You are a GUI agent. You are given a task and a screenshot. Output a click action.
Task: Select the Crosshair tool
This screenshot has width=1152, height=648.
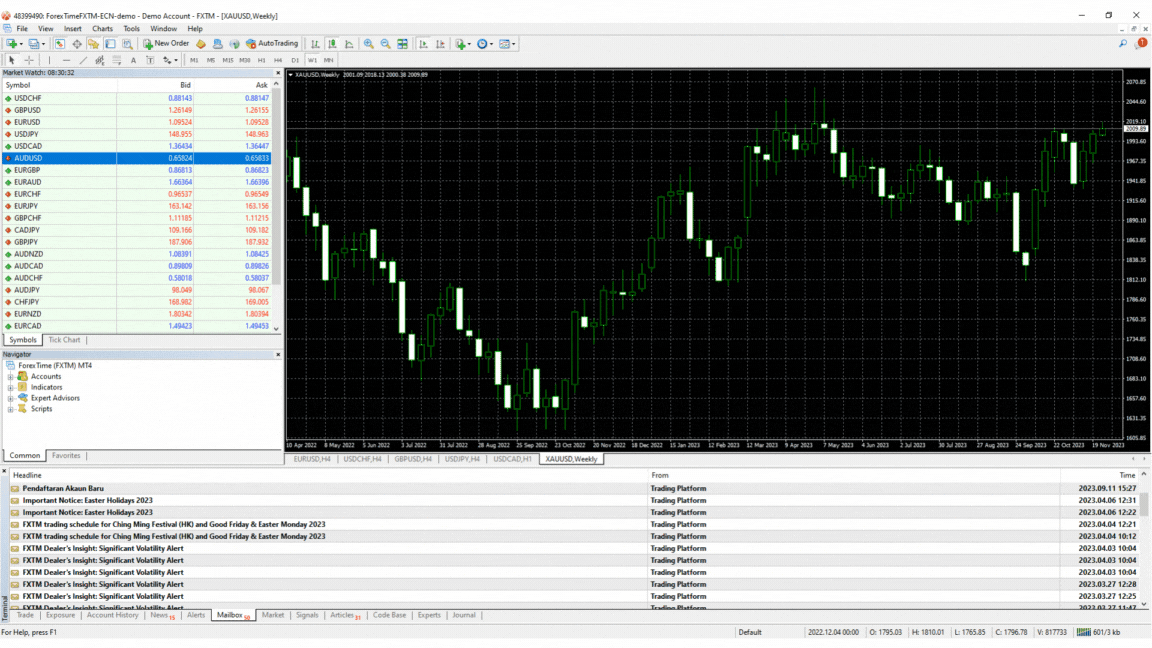pyautogui.click(x=29, y=60)
